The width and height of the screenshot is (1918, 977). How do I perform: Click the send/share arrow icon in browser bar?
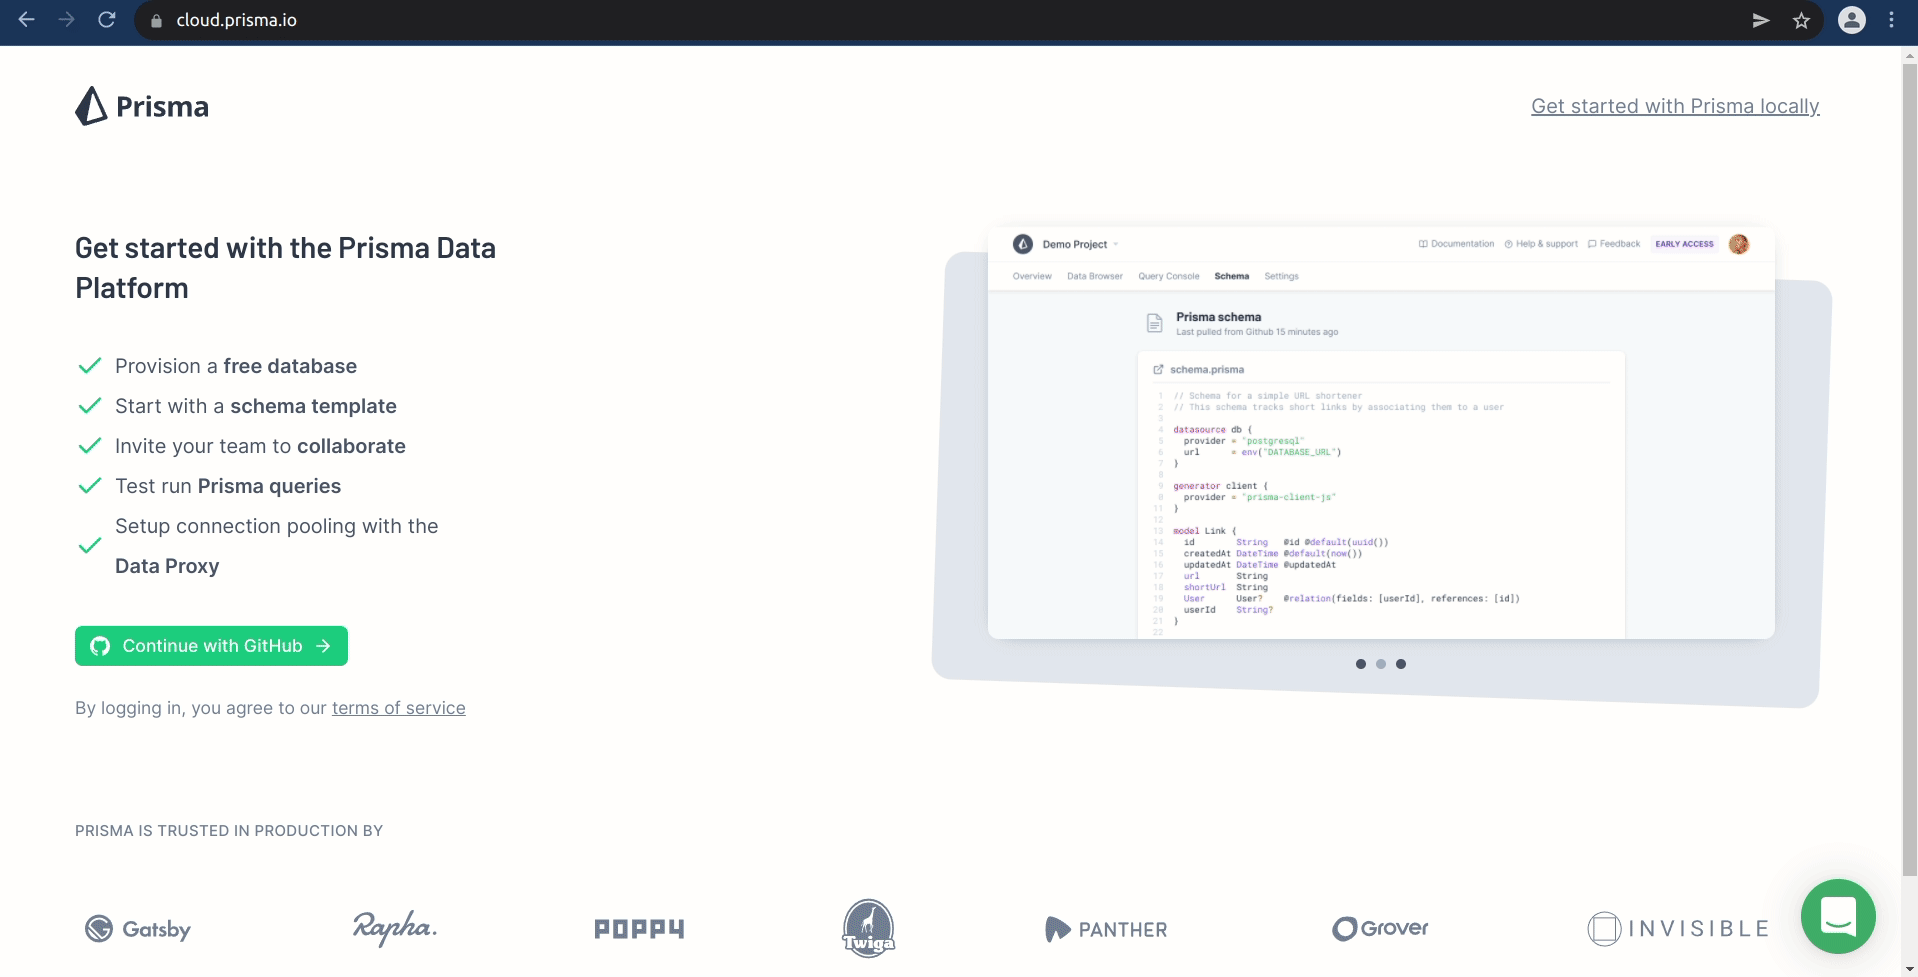[1761, 20]
